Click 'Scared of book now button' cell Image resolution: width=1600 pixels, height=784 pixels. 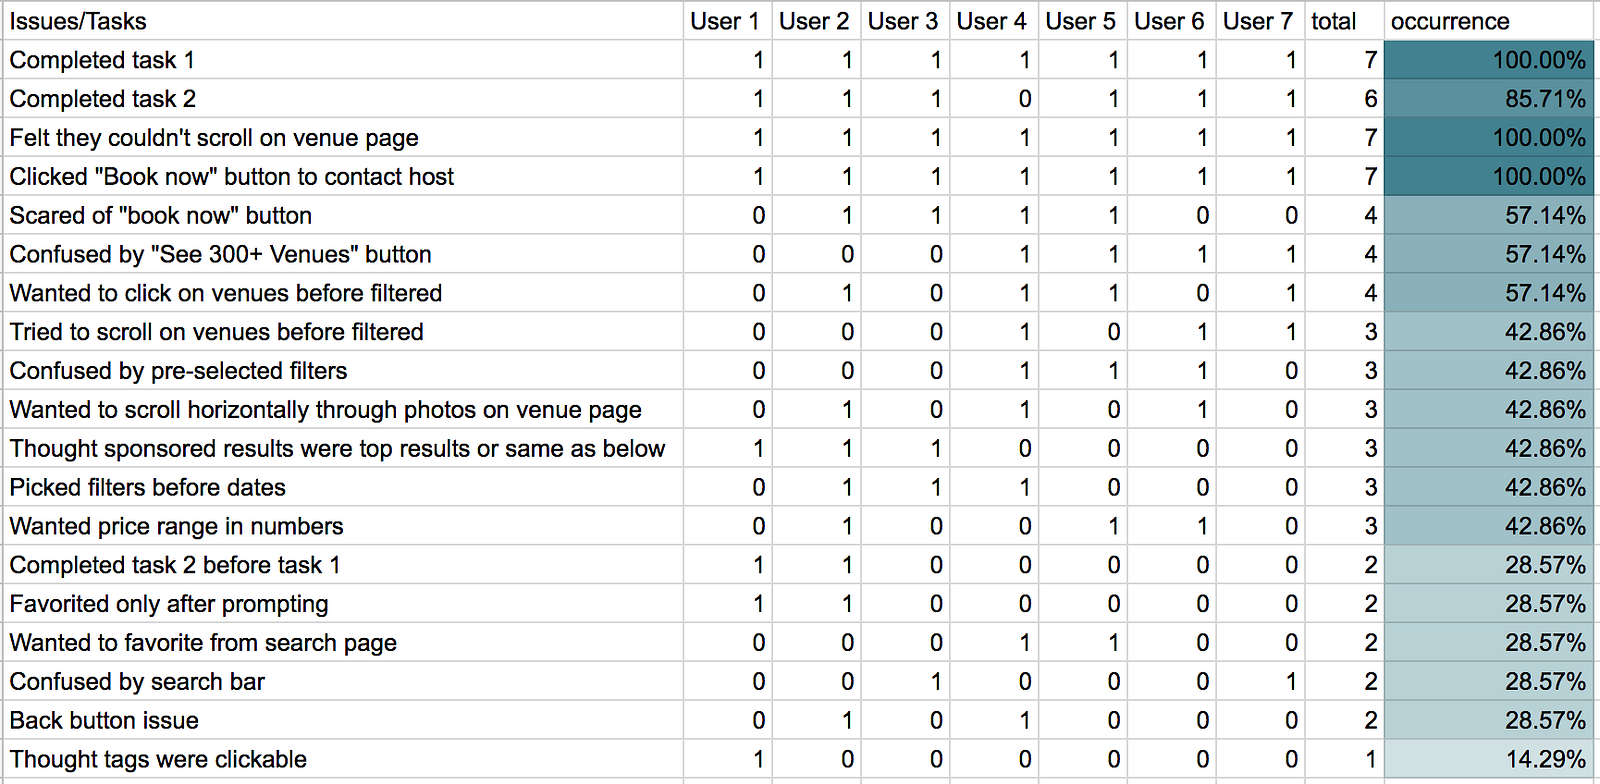[x=161, y=216]
